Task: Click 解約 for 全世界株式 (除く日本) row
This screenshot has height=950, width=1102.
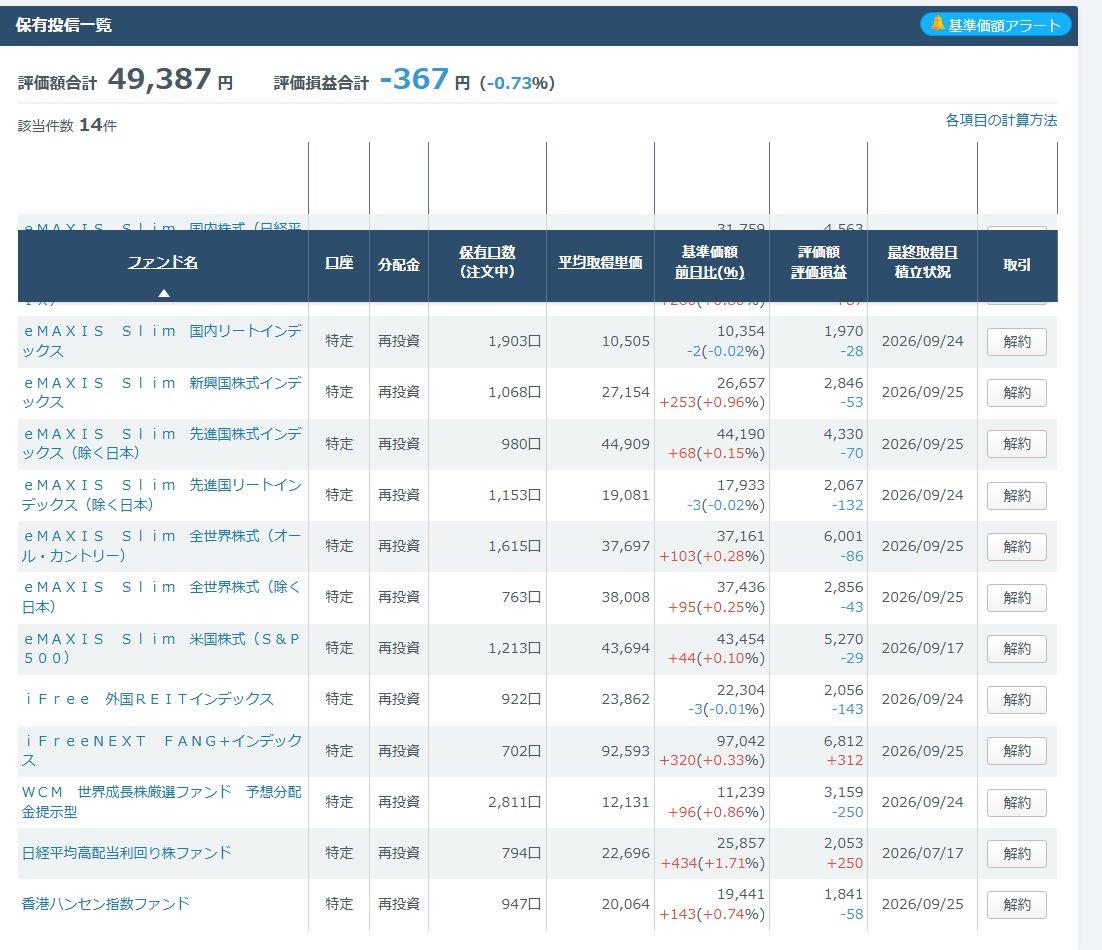Action: point(1016,597)
